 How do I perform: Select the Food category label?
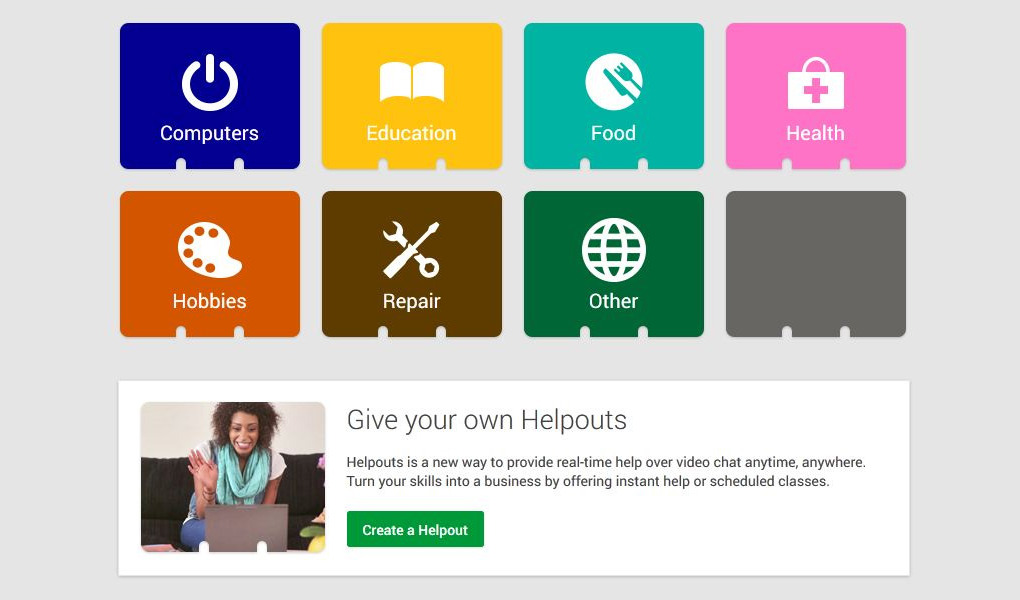point(613,133)
